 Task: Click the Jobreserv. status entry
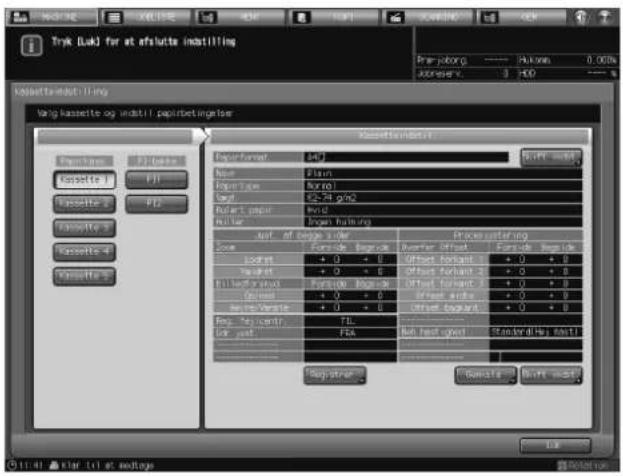463,74
